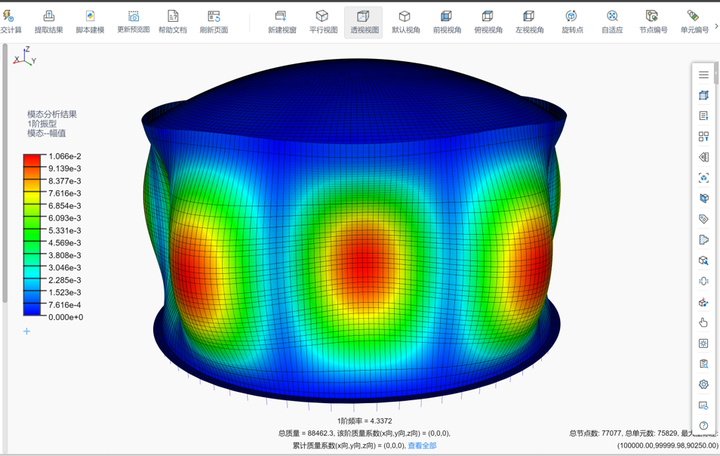Screen dimensions: 720x456
Task: Click the 旋转点 rotation point tool
Action: point(570,20)
